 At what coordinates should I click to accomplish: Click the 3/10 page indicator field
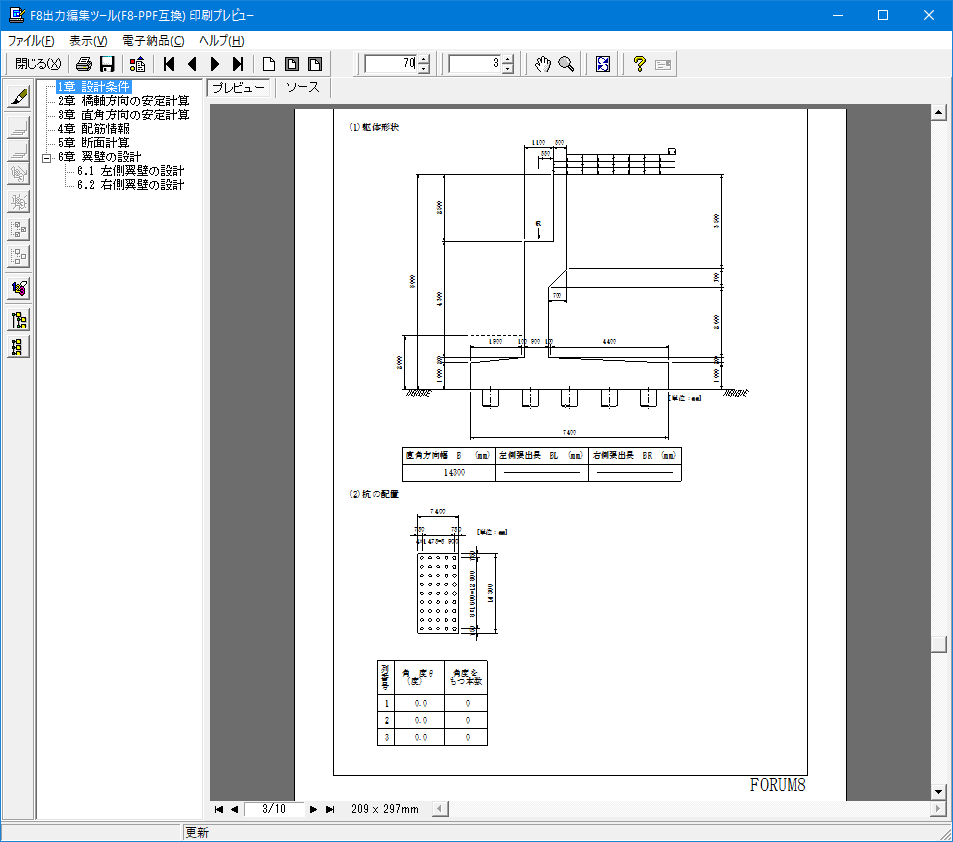click(274, 809)
